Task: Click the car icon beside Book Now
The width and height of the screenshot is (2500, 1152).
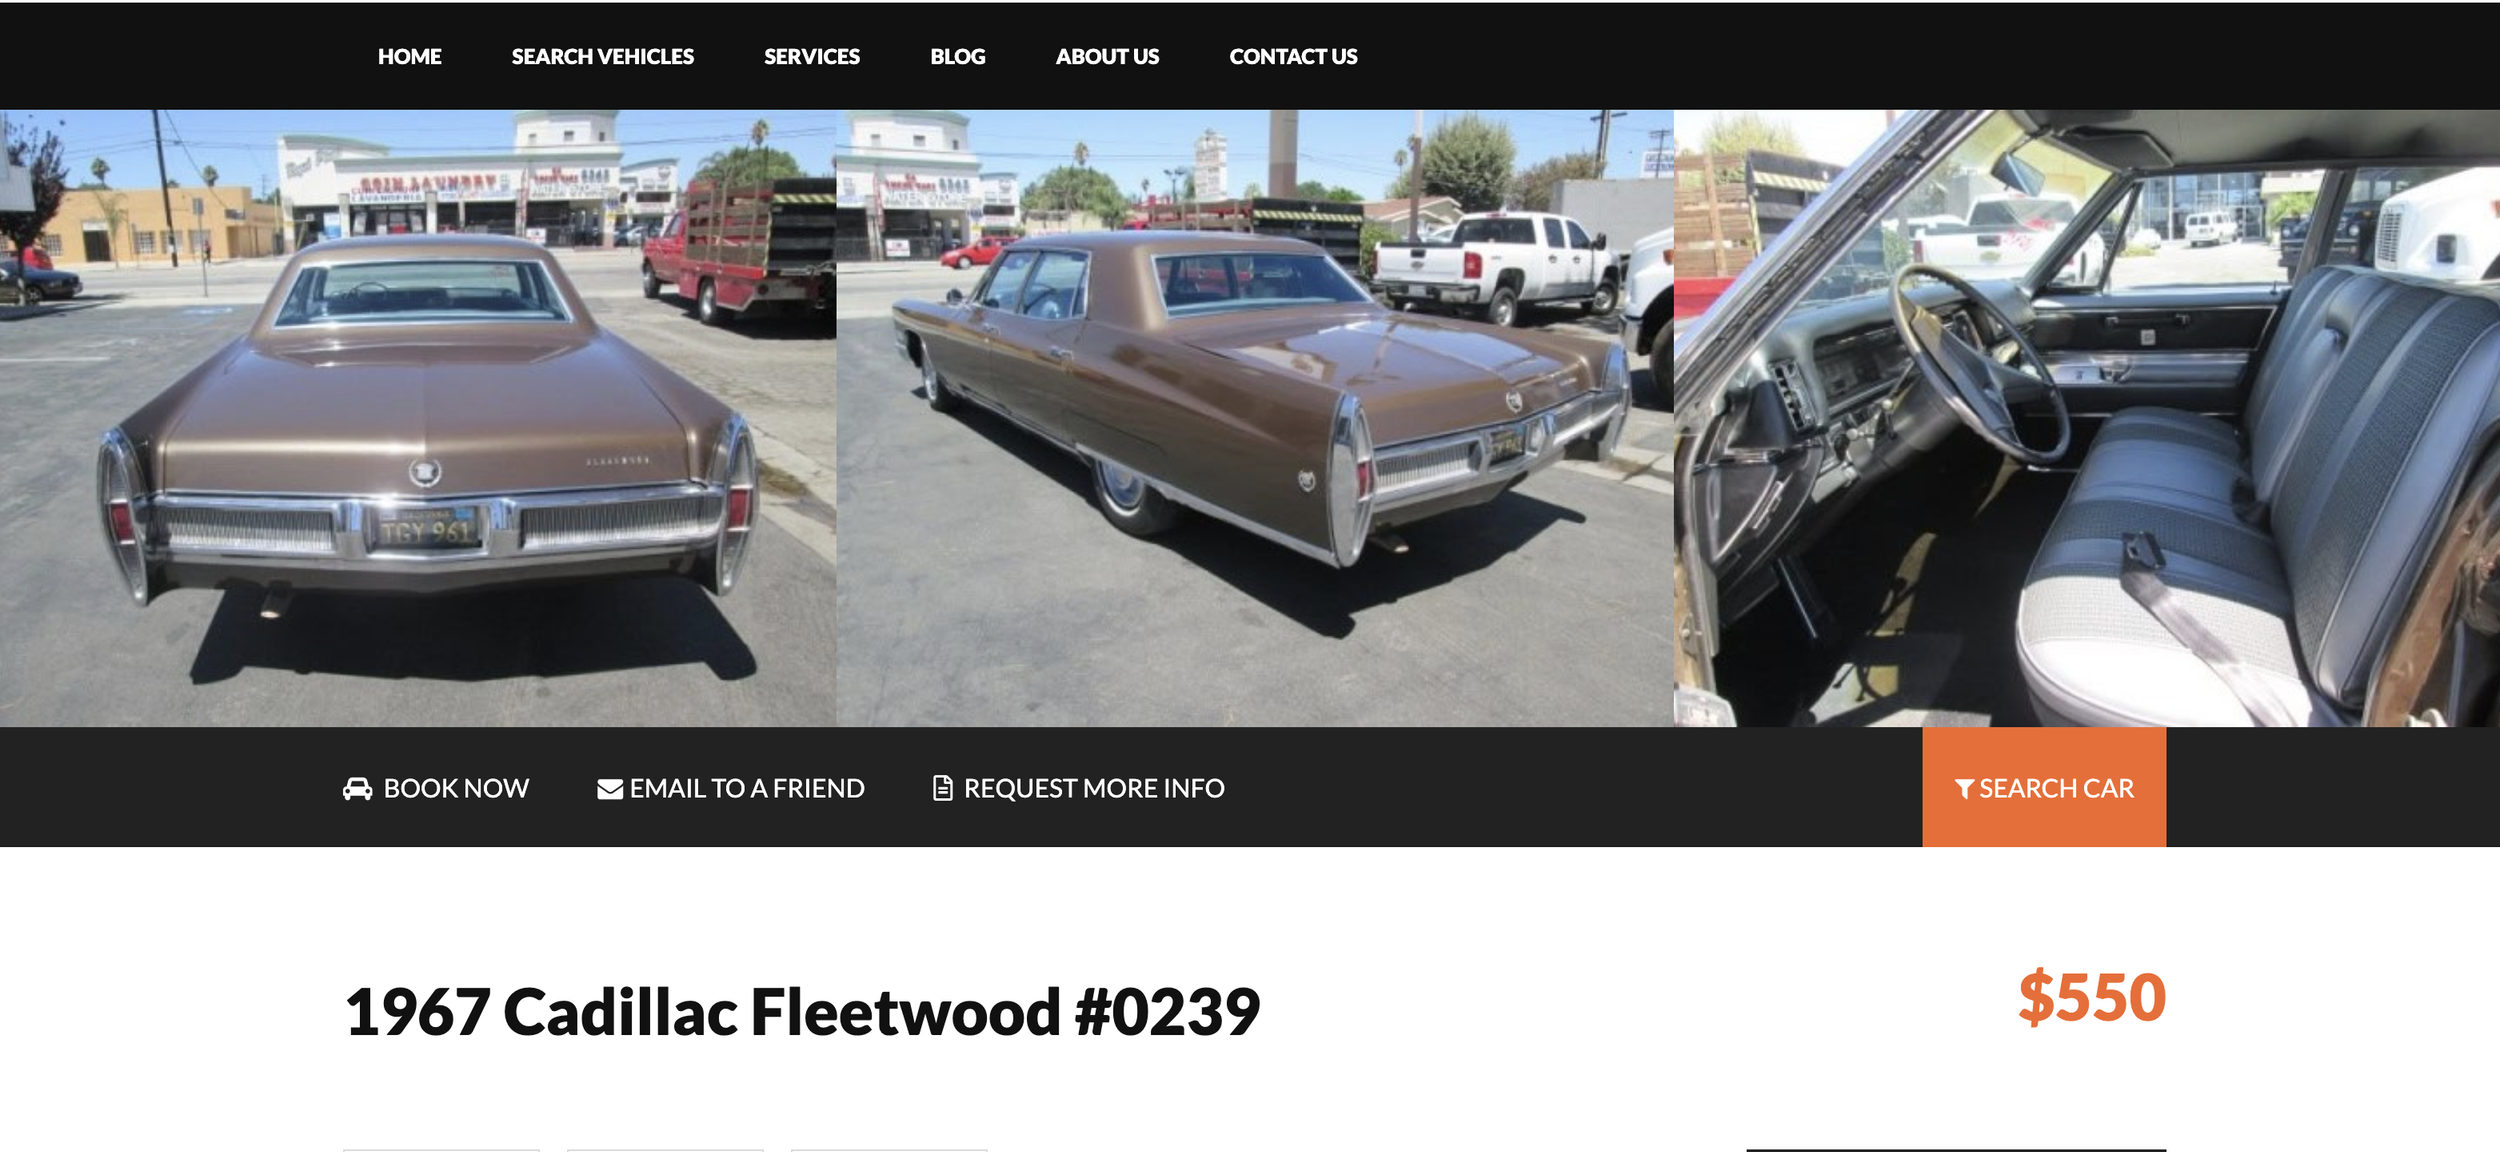Action: [357, 789]
